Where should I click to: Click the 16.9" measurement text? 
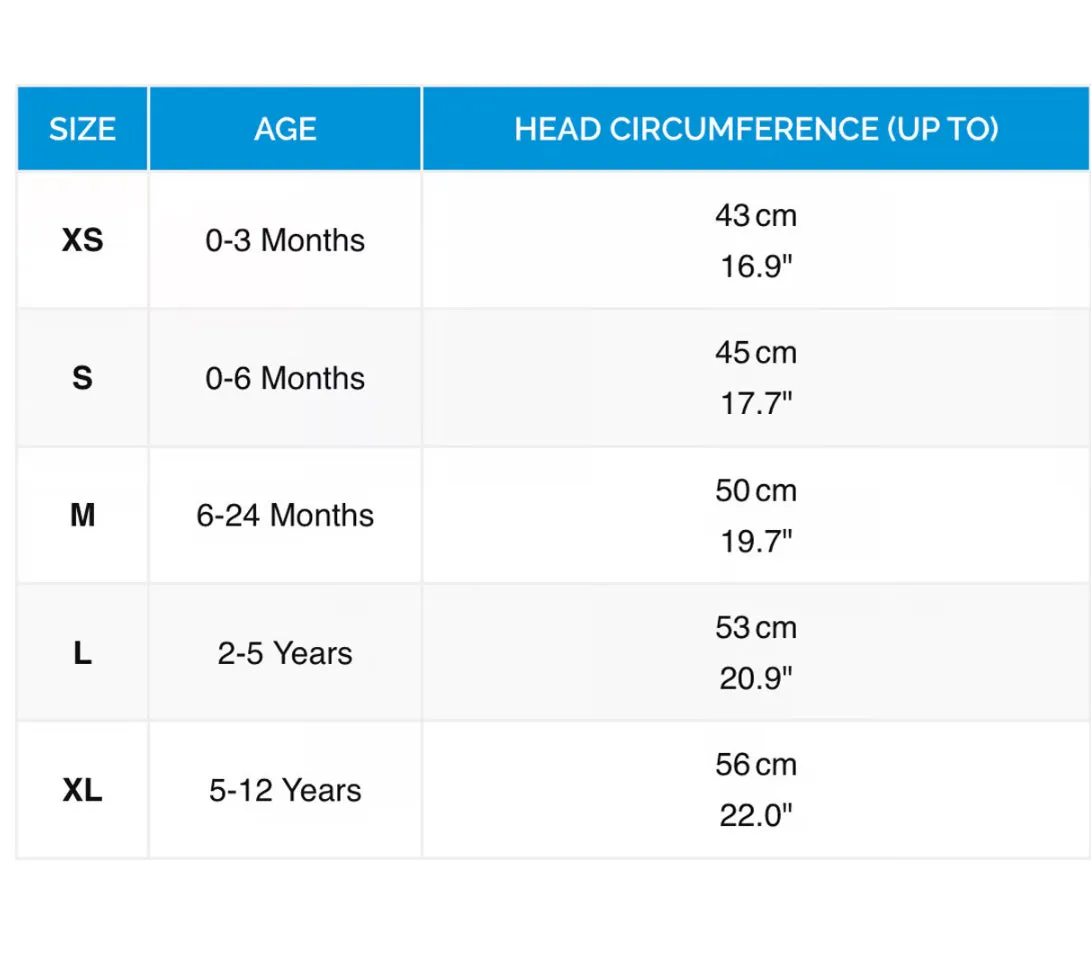(x=756, y=267)
